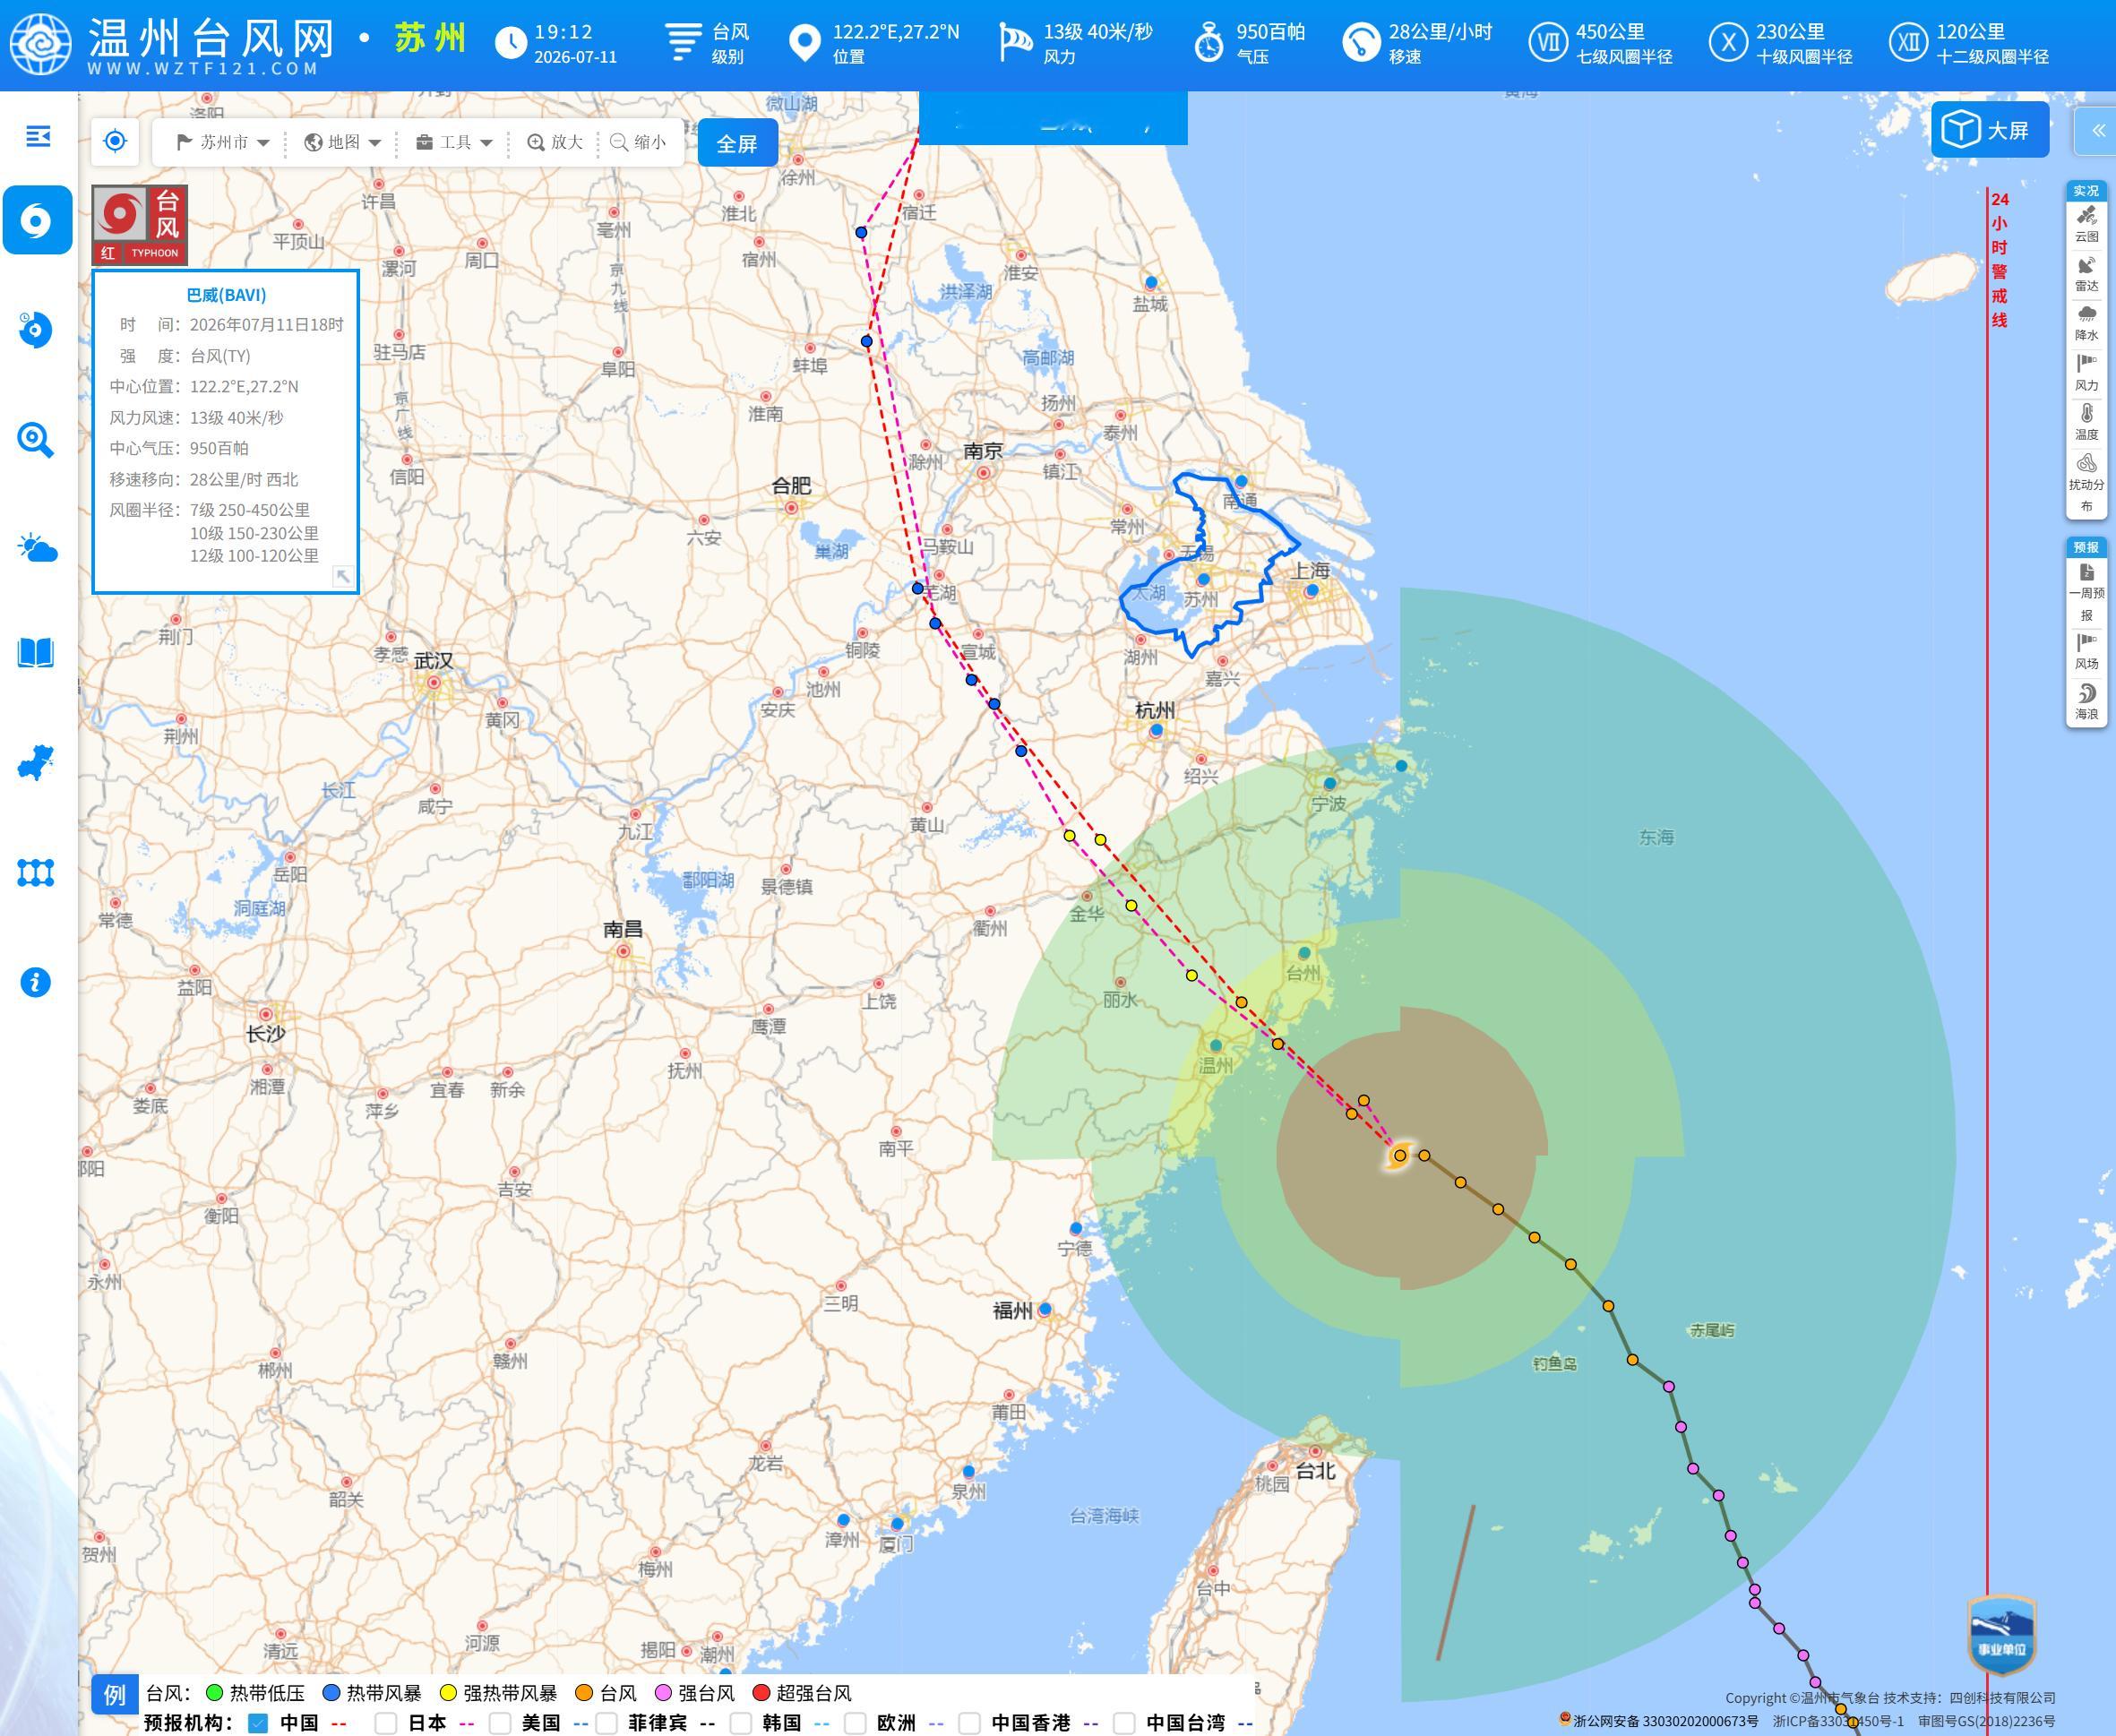Expand the 苏州市 city dropdown
The width and height of the screenshot is (2116, 1736).
pyautogui.click(x=223, y=142)
